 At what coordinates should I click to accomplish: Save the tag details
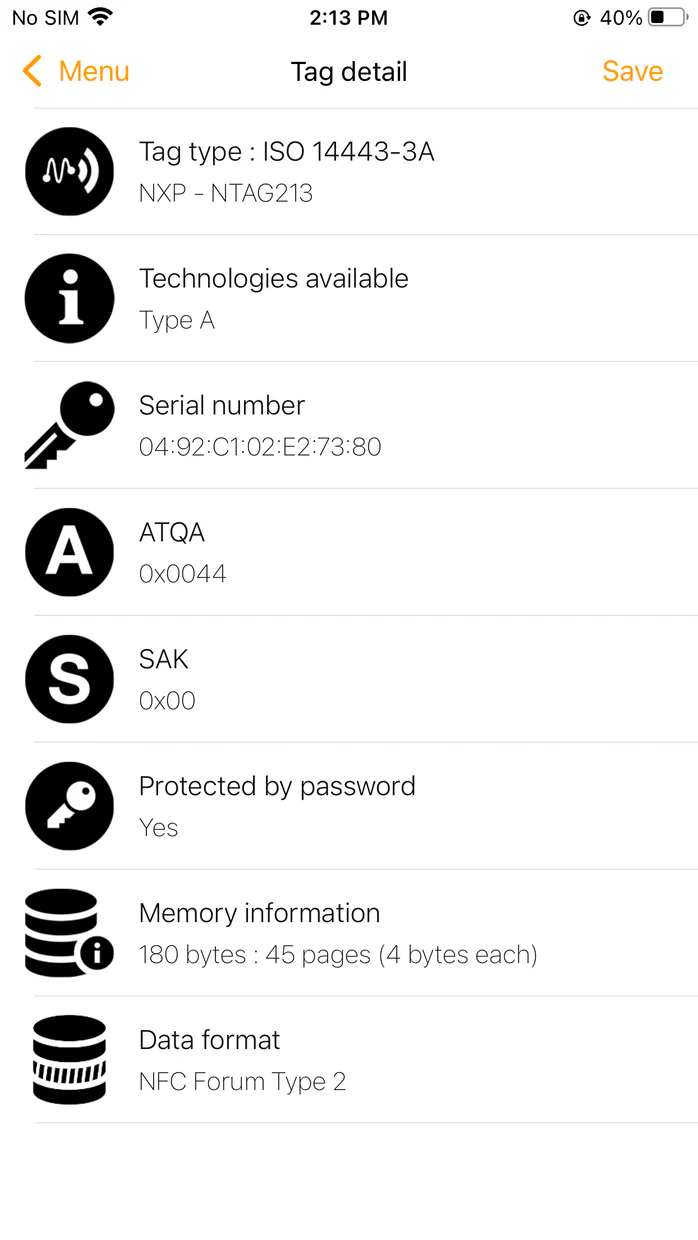(632, 71)
